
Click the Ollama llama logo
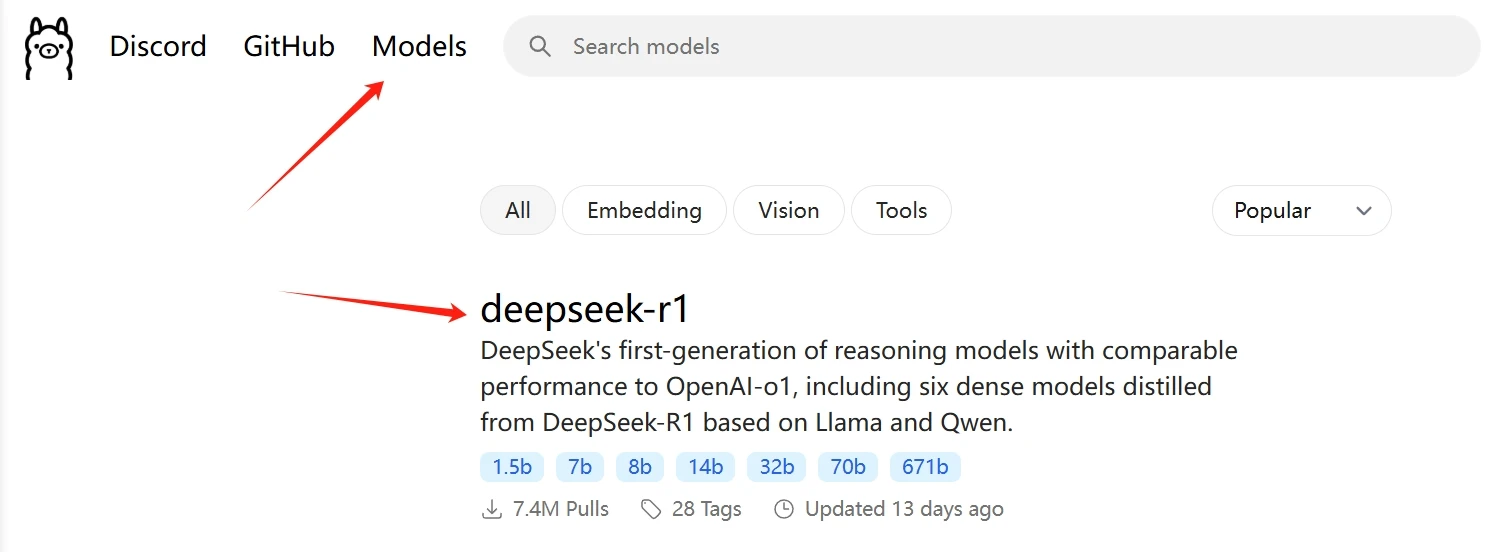(x=49, y=47)
